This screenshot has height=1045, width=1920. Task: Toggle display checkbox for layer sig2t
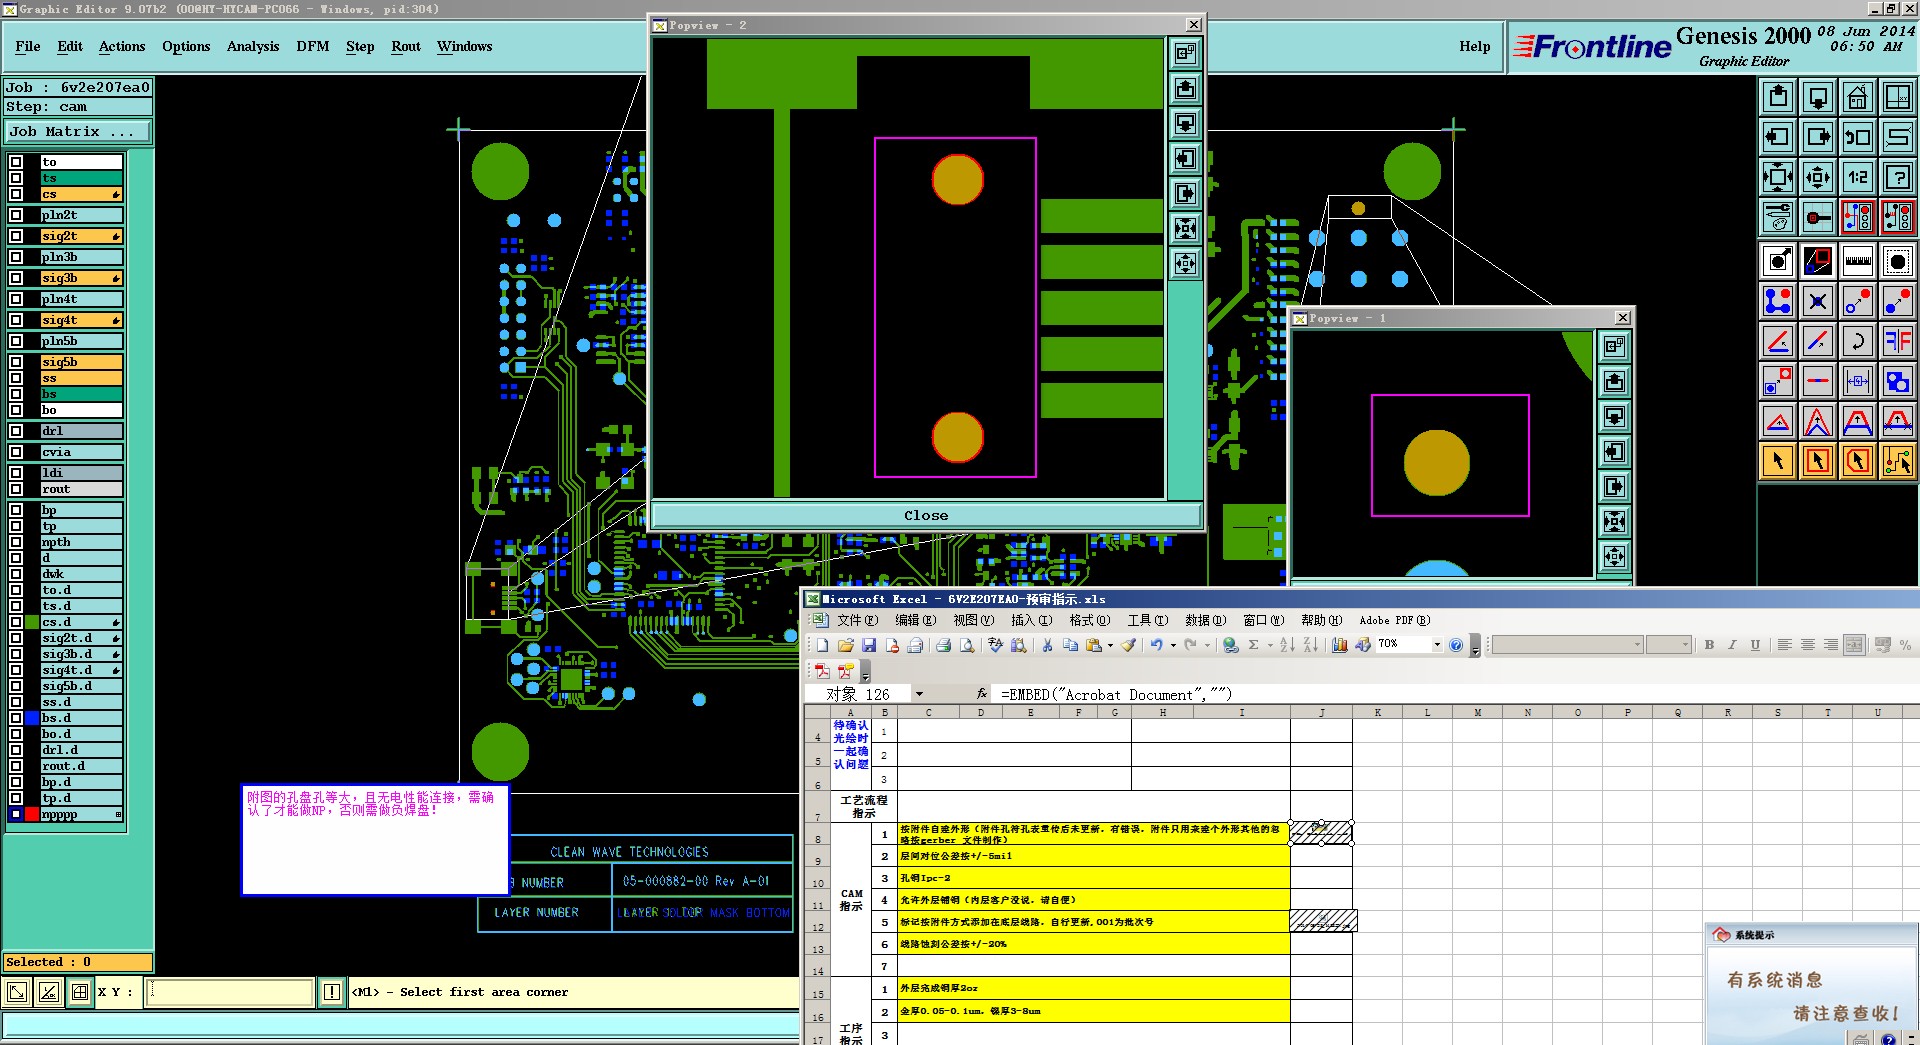pyautogui.click(x=16, y=236)
